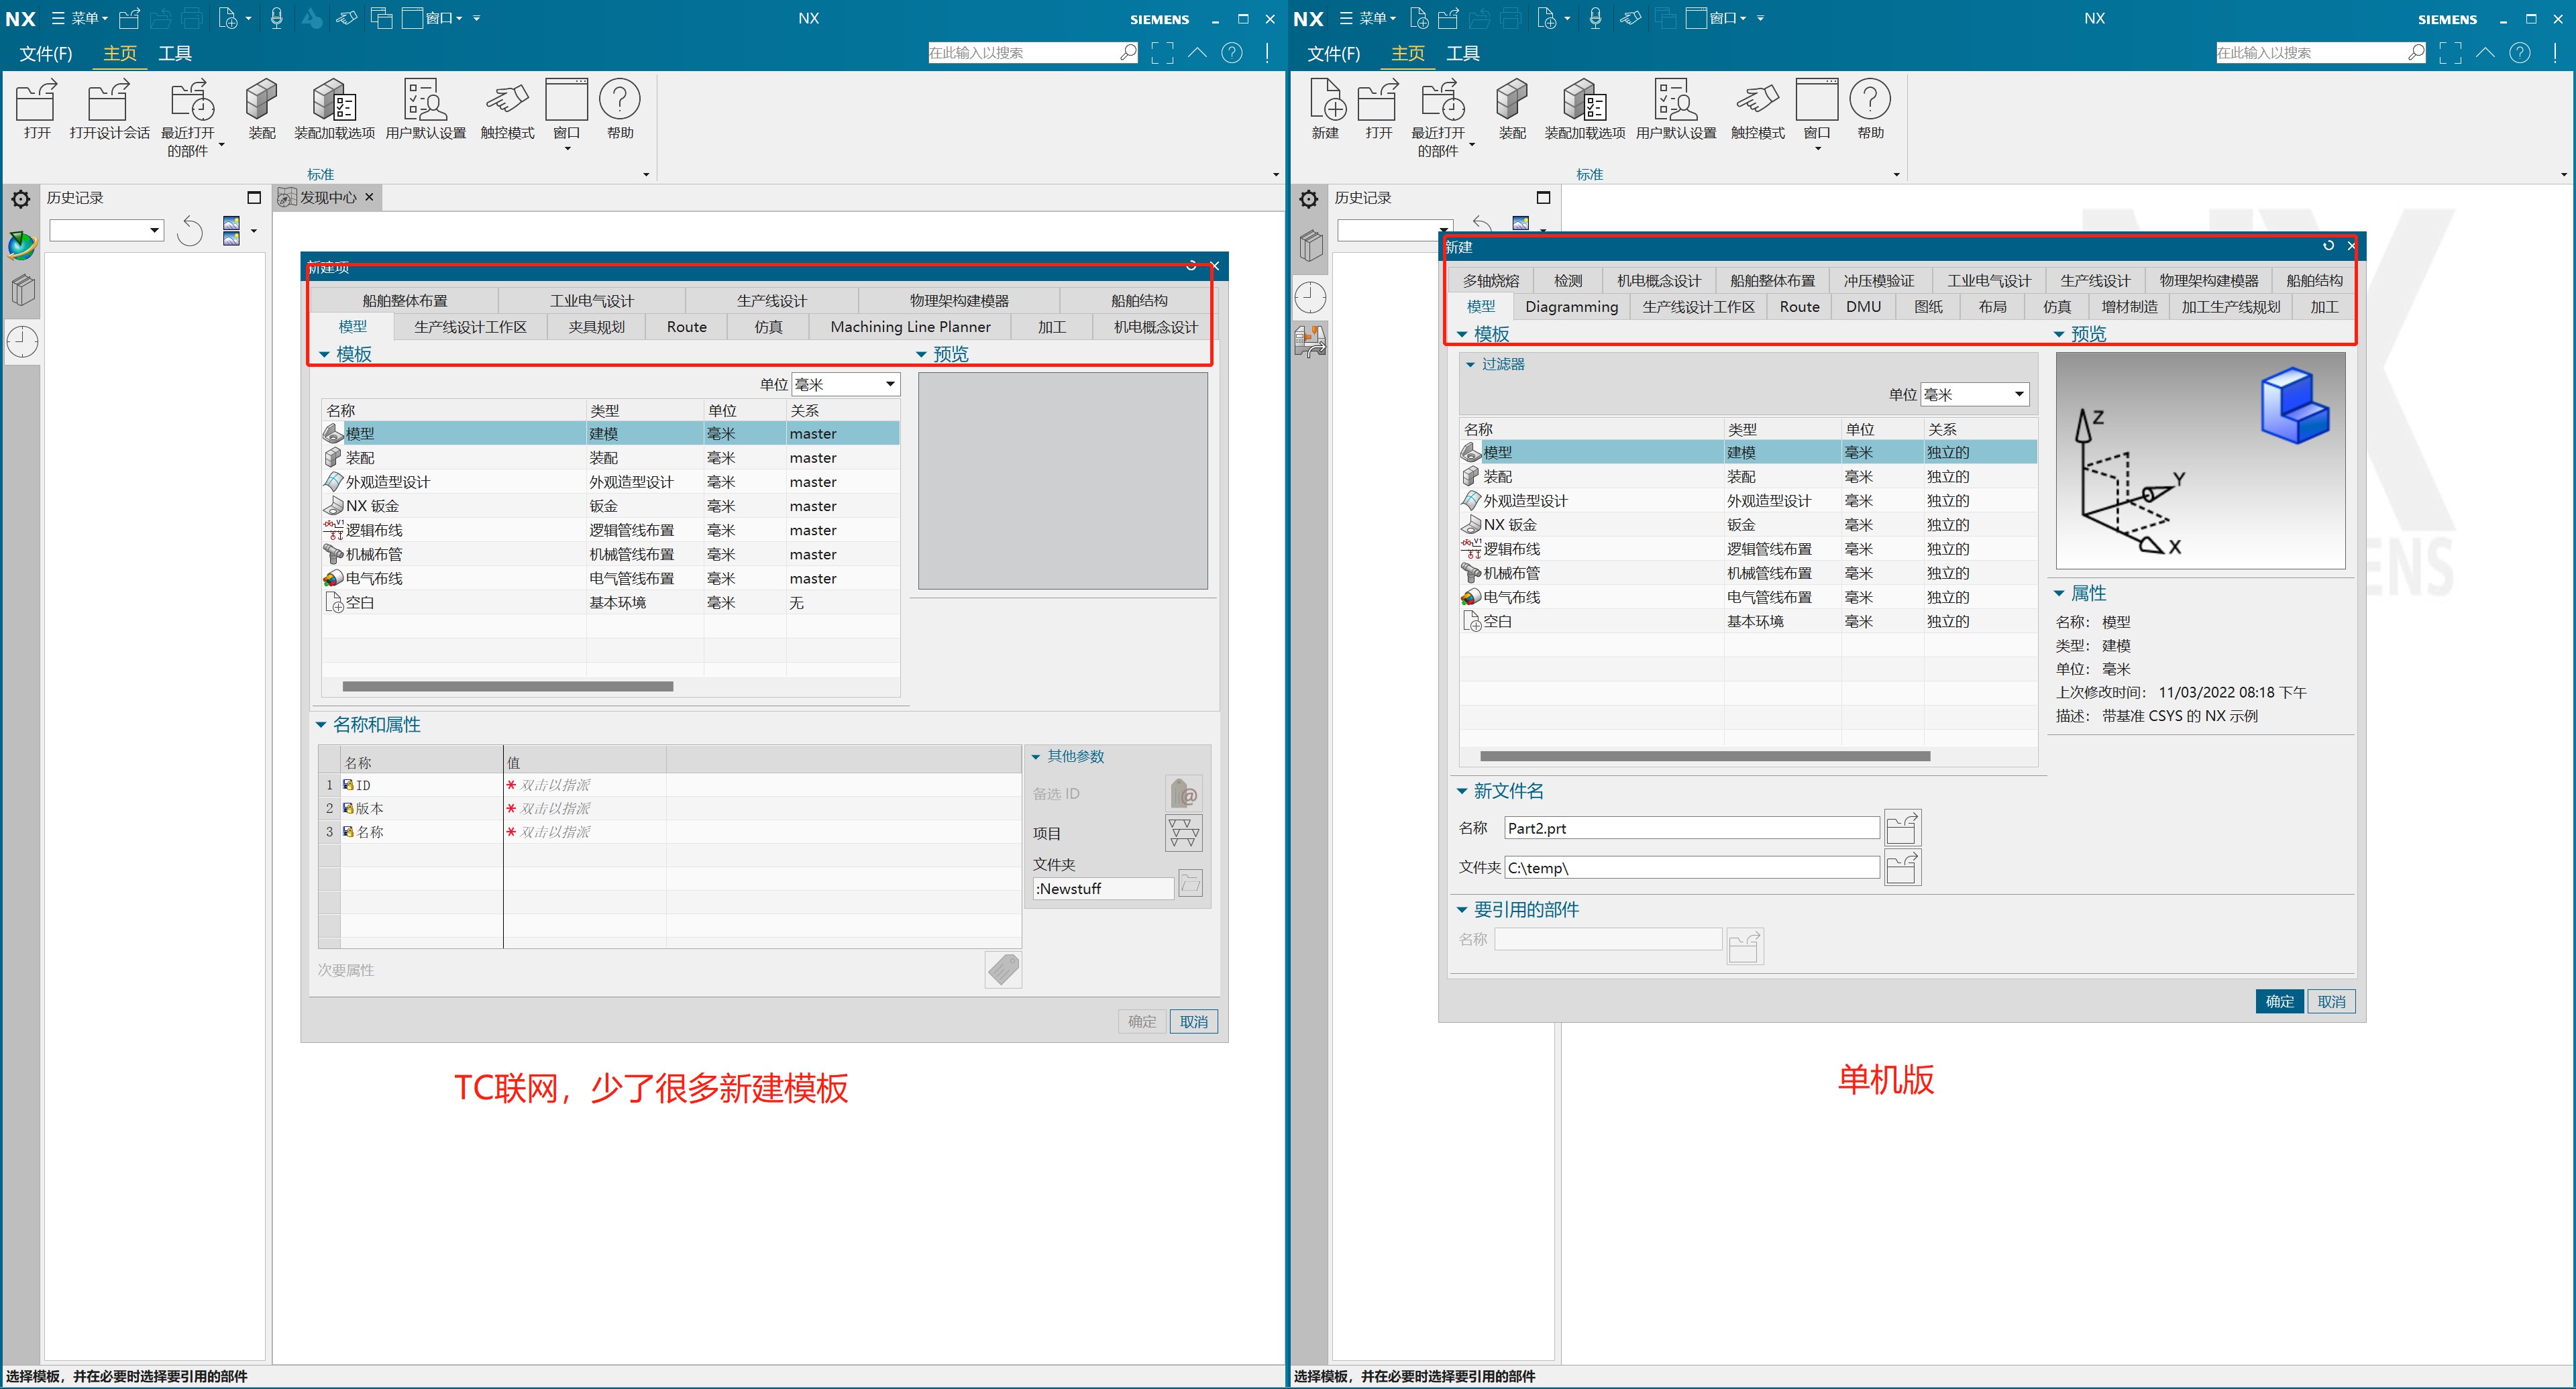The width and height of the screenshot is (2576, 1389).
Task: Click 取消 button in left 新建项 dialog
Action: [x=1194, y=1021]
